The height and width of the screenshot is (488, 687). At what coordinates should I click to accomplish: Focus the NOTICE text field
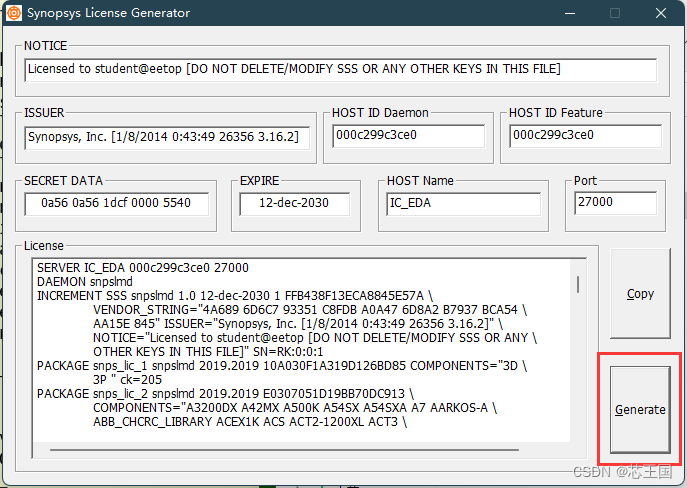pyautogui.click(x=341, y=70)
